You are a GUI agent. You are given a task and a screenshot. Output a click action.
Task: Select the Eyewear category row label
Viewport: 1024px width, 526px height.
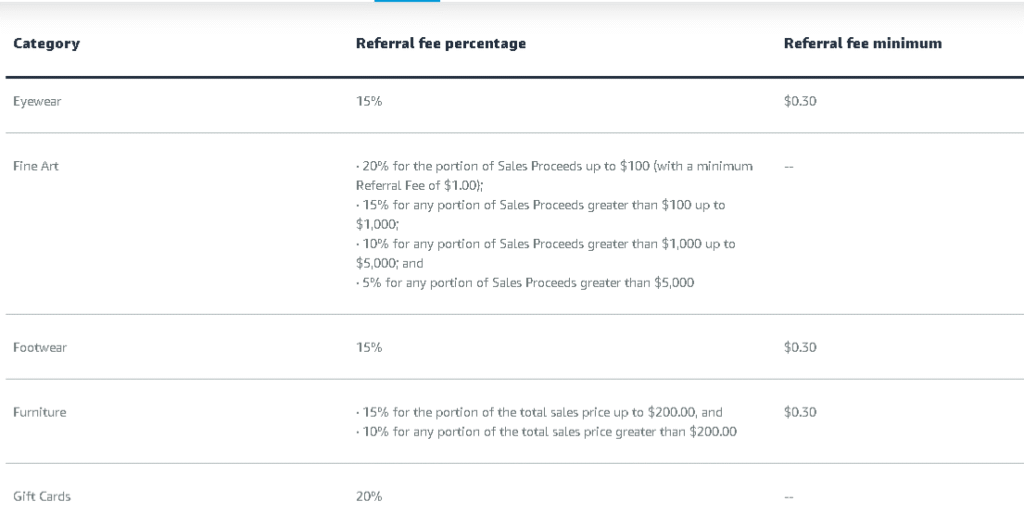click(x=37, y=102)
